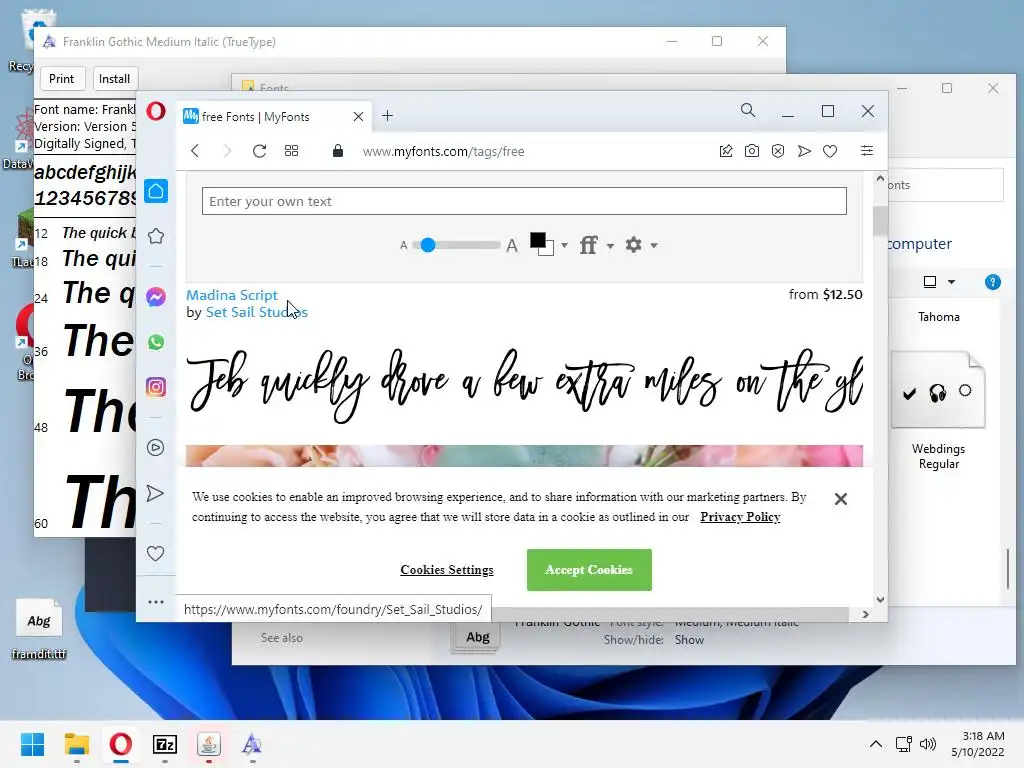Open the Bookmarks star in the Opera sidebar
This screenshot has width=1024, height=768.
156,236
